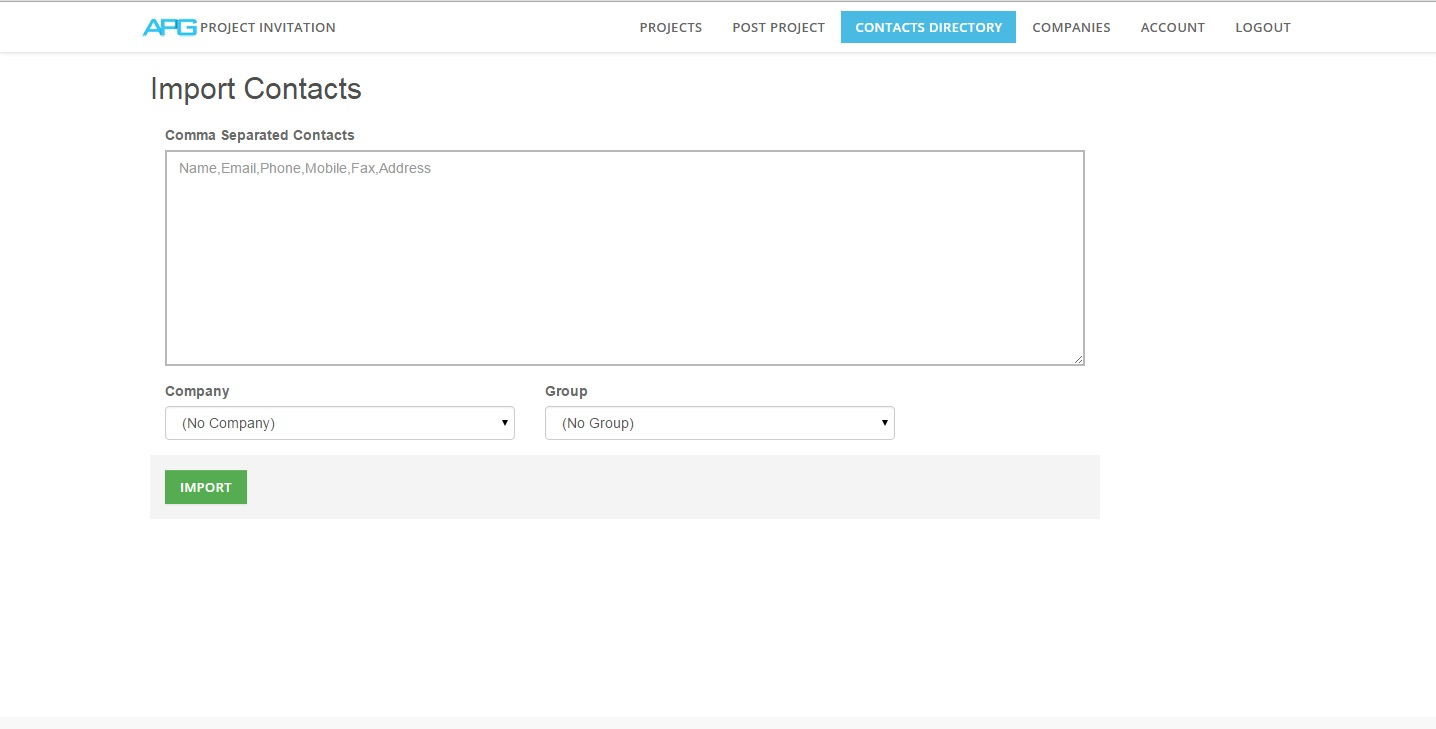Open the Company dropdown arrow
The width and height of the screenshot is (1436, 729).
coord(505,423)
